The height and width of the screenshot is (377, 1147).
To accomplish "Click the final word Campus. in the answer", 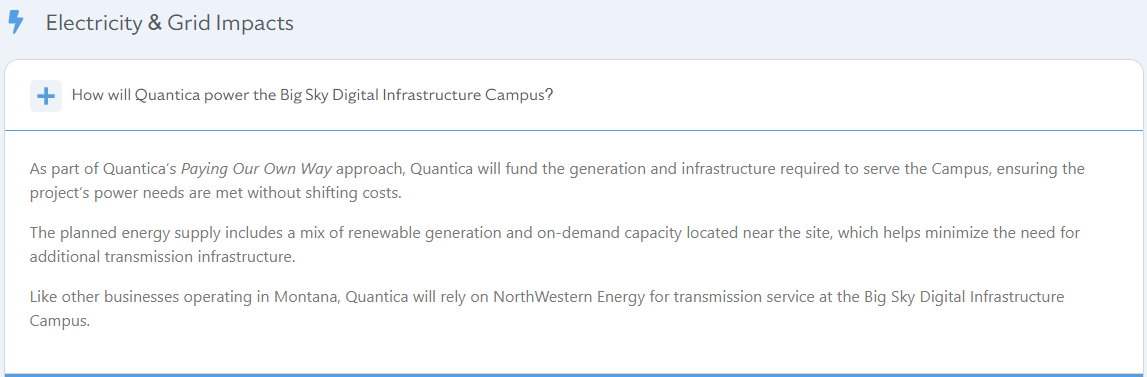I will point(60,321).
